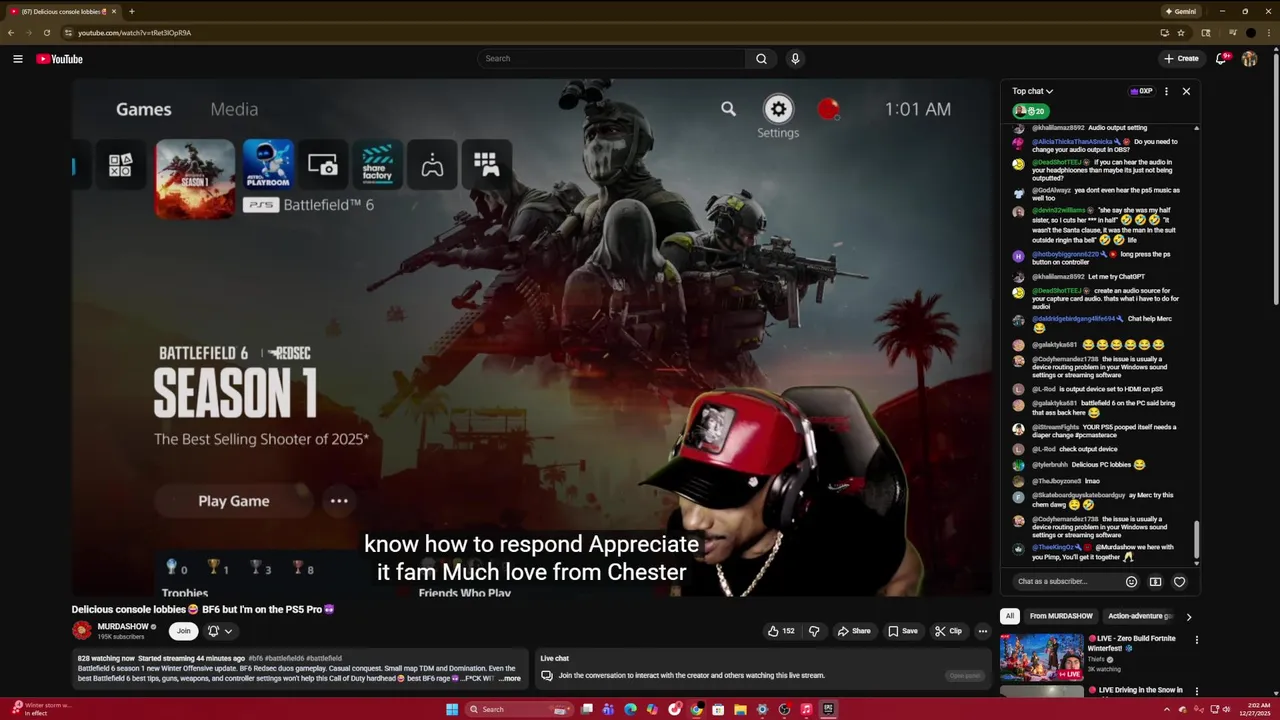Open Super Chat purchase icon
Screen dimensions: 1280x720
click(x=1155, y=582)
